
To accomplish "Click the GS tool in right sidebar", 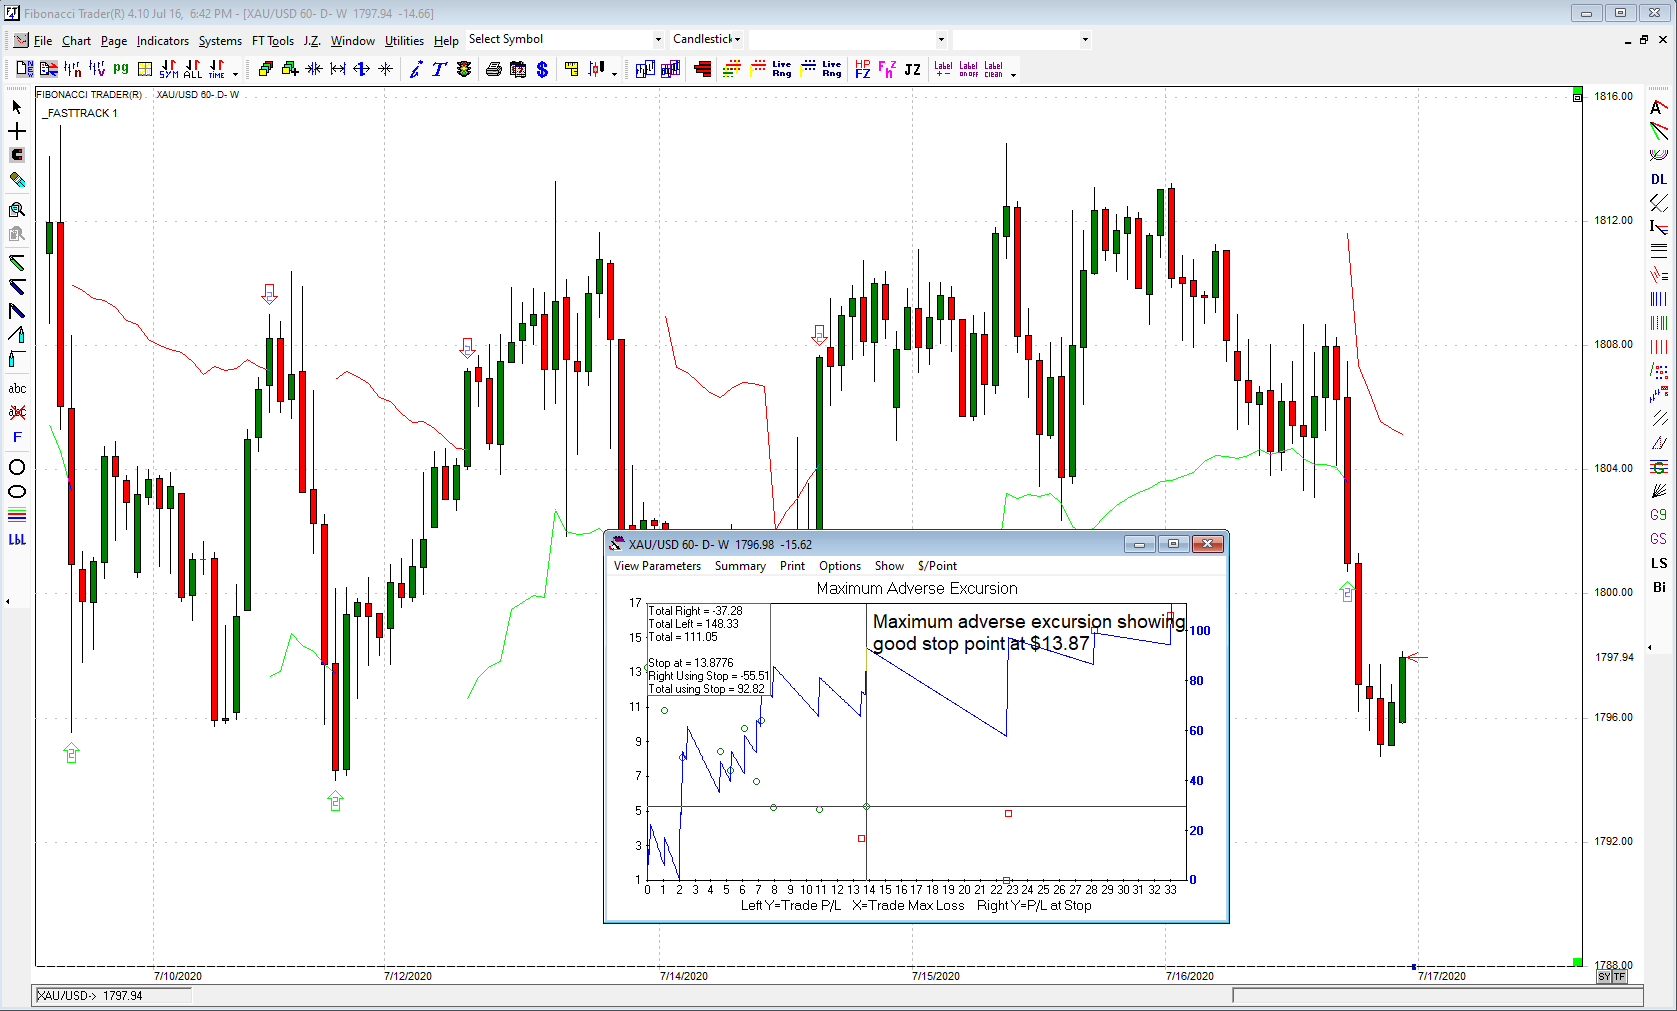I will pos(1659,539).
